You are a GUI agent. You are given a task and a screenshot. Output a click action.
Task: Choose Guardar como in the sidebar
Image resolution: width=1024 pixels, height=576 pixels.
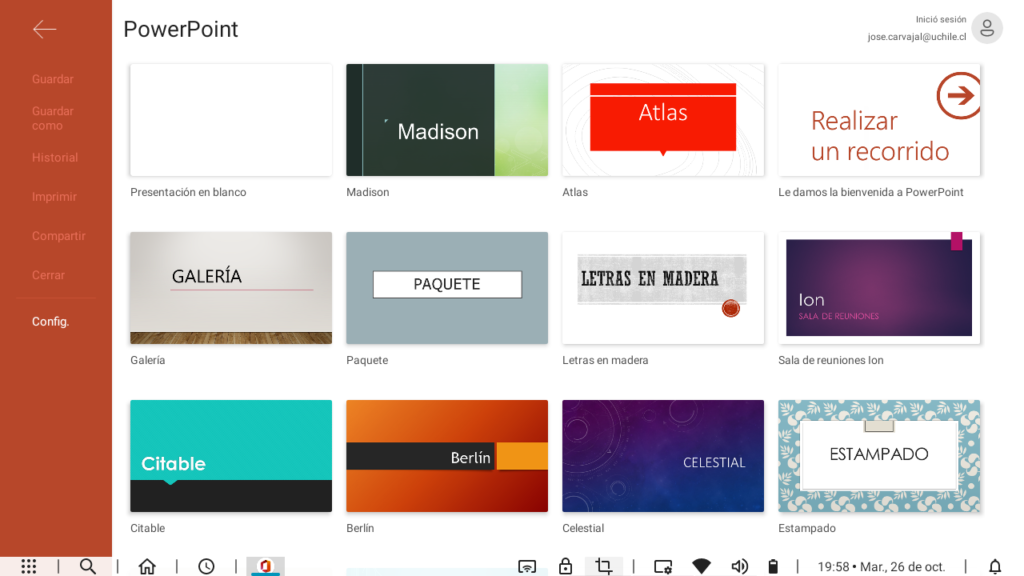coord(52,118)
